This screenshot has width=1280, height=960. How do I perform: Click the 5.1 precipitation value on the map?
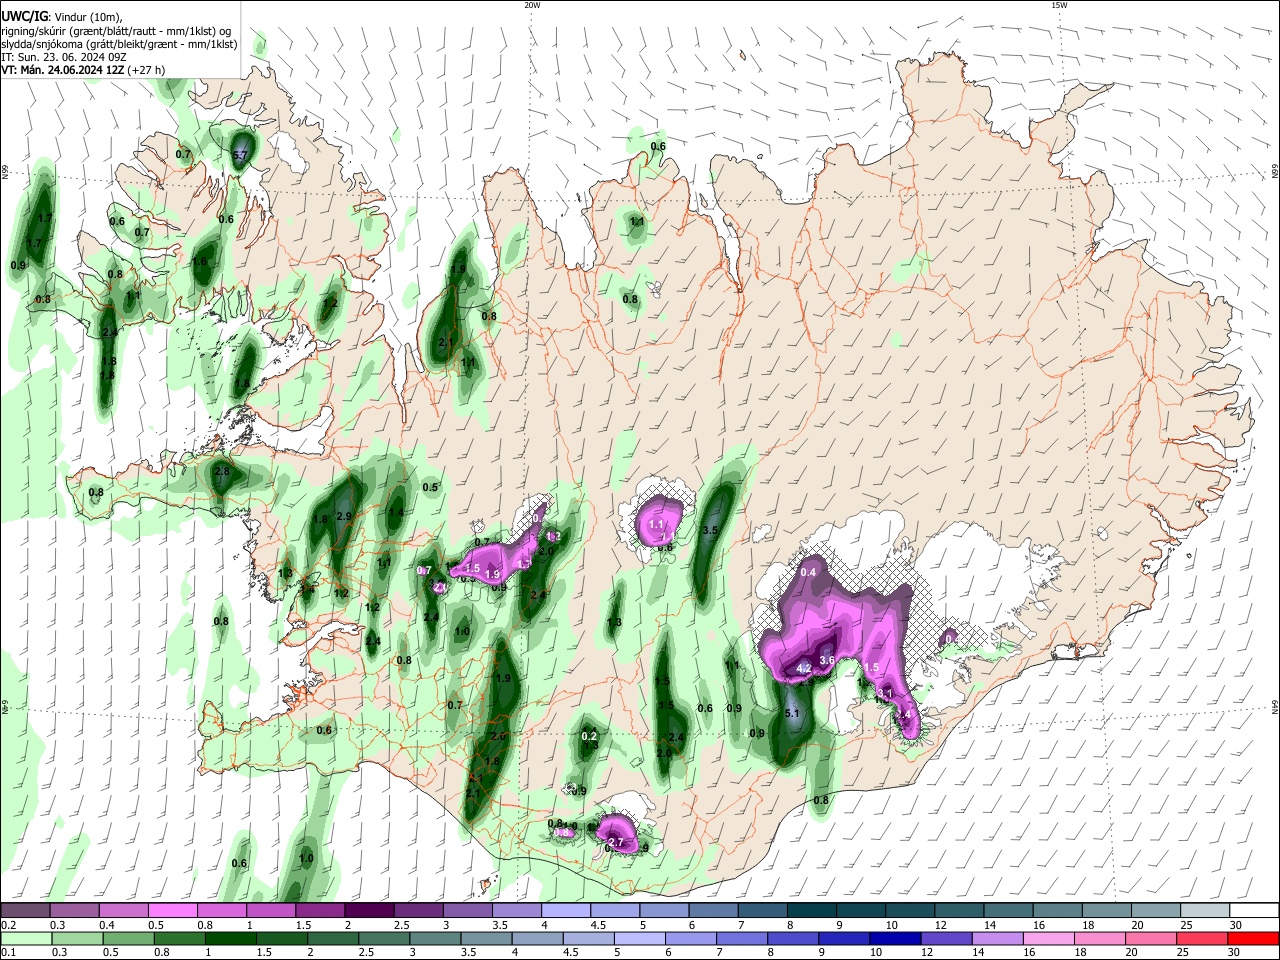(x=792, y=713)
